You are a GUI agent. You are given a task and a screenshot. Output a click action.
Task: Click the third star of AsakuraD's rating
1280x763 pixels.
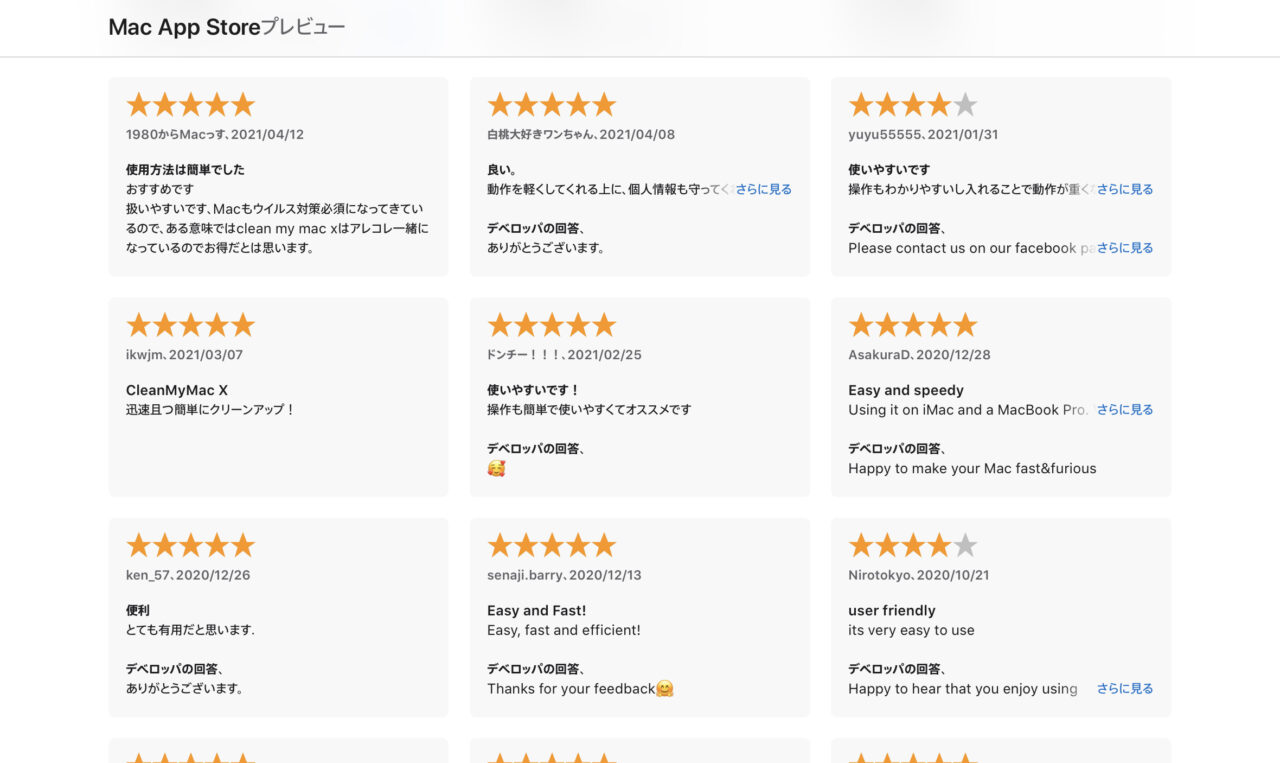[913, 324]
